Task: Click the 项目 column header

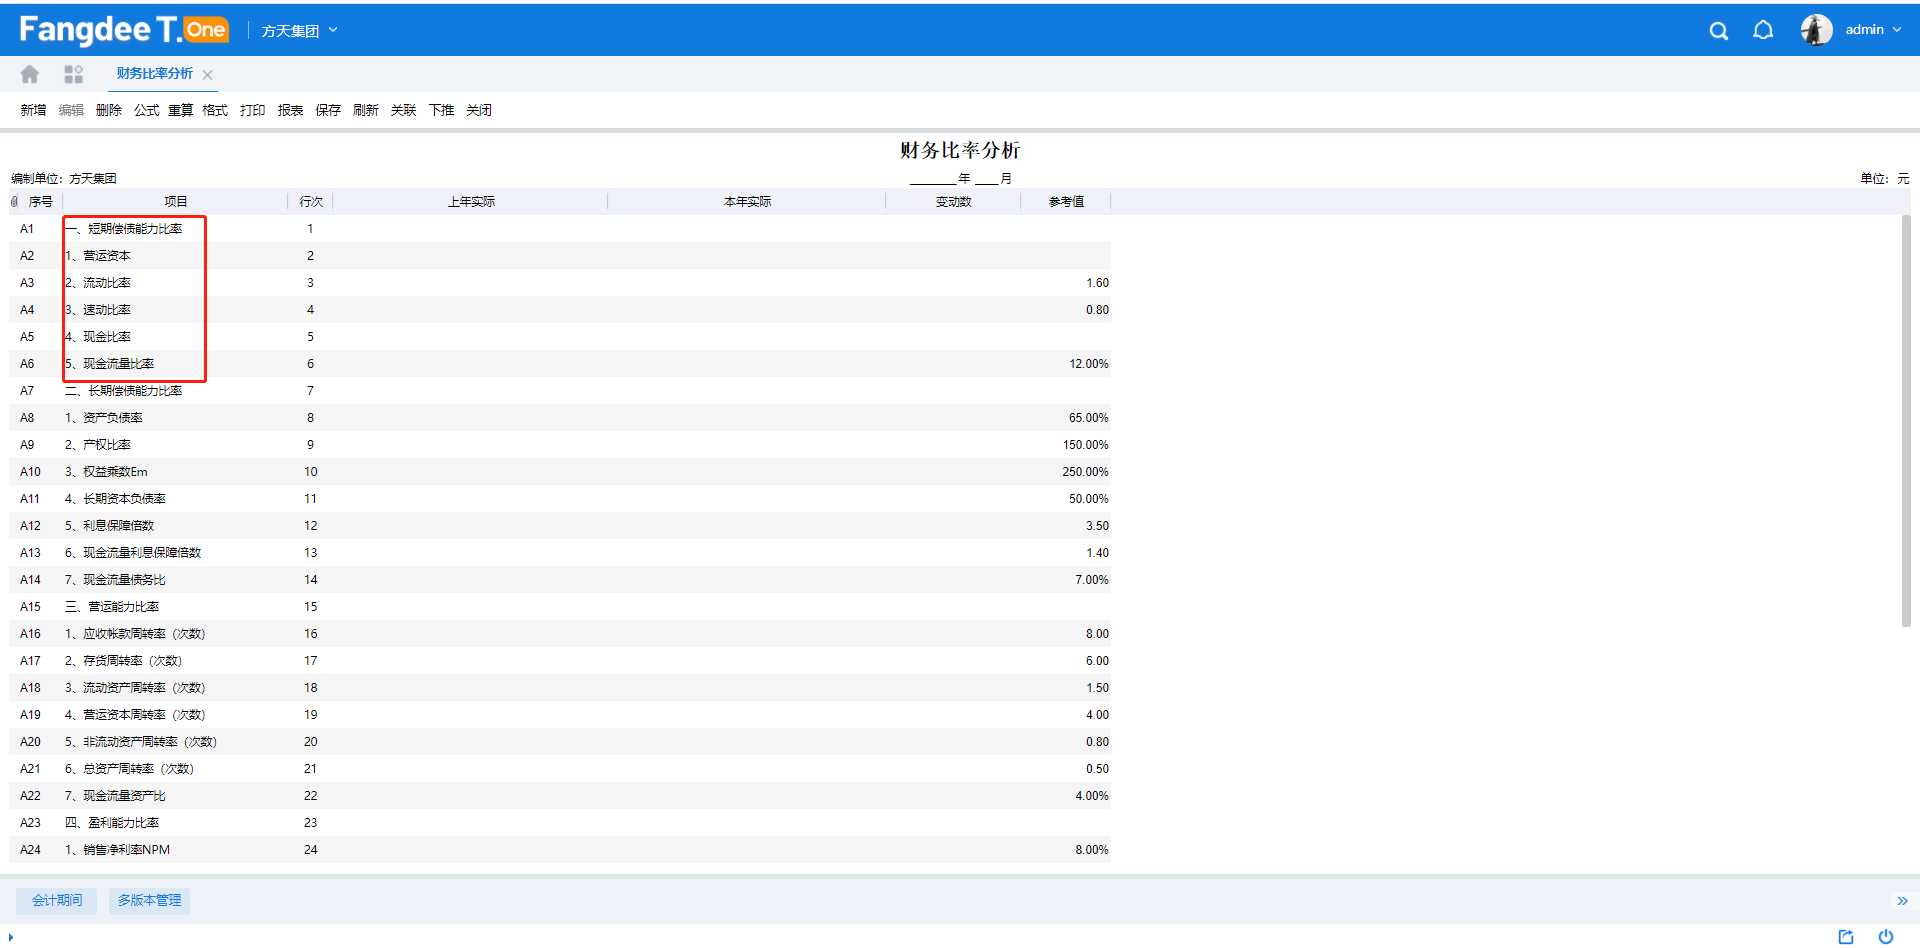Action: click(175, 202)
